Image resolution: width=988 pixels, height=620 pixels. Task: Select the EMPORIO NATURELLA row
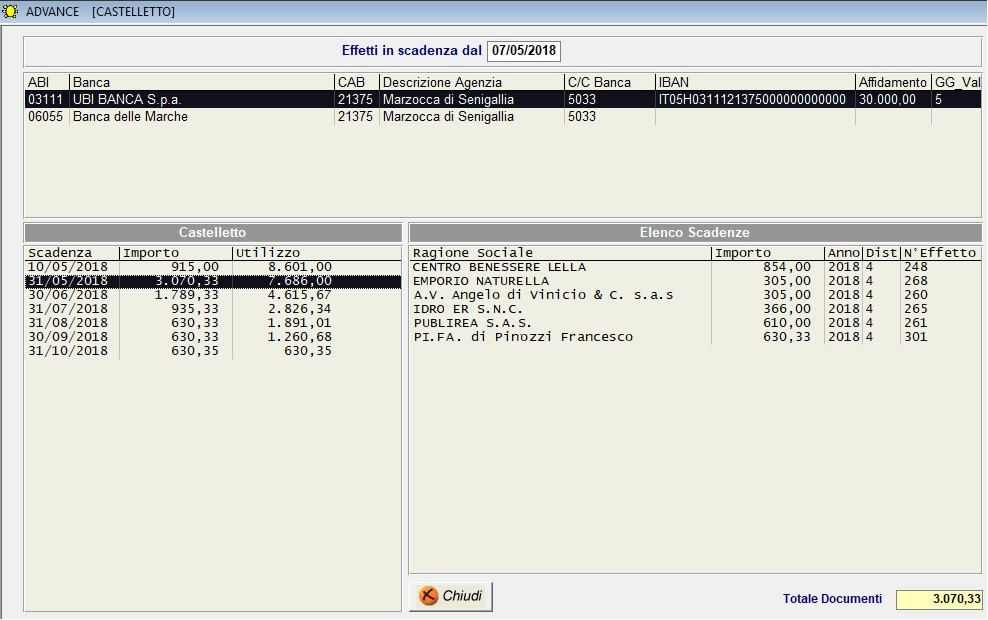click(695, 281)
